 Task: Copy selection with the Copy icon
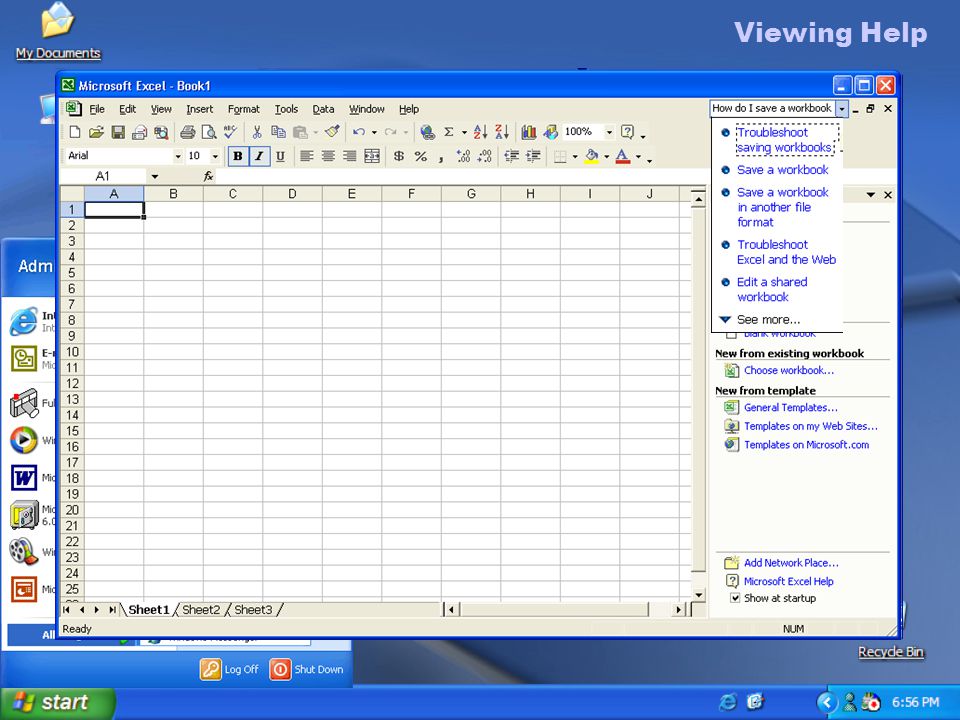coord(278,132)
